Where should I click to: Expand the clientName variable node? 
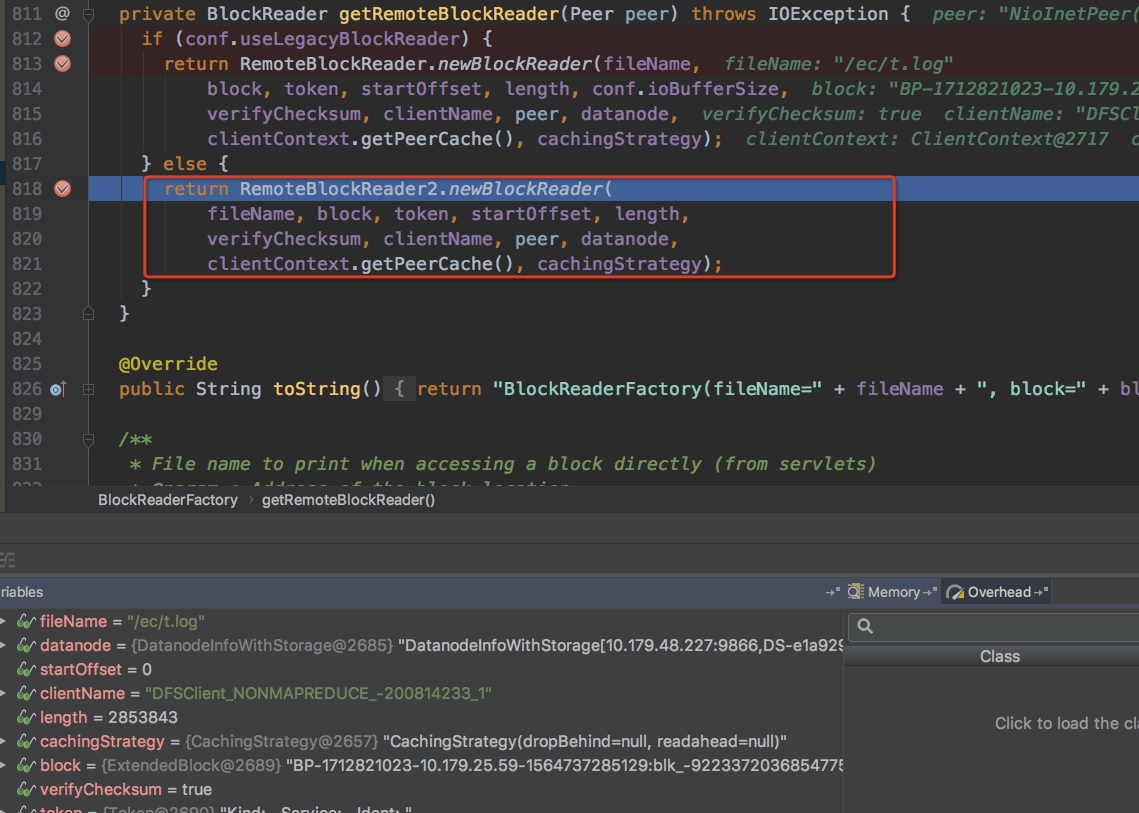click(x=4, y=693)
